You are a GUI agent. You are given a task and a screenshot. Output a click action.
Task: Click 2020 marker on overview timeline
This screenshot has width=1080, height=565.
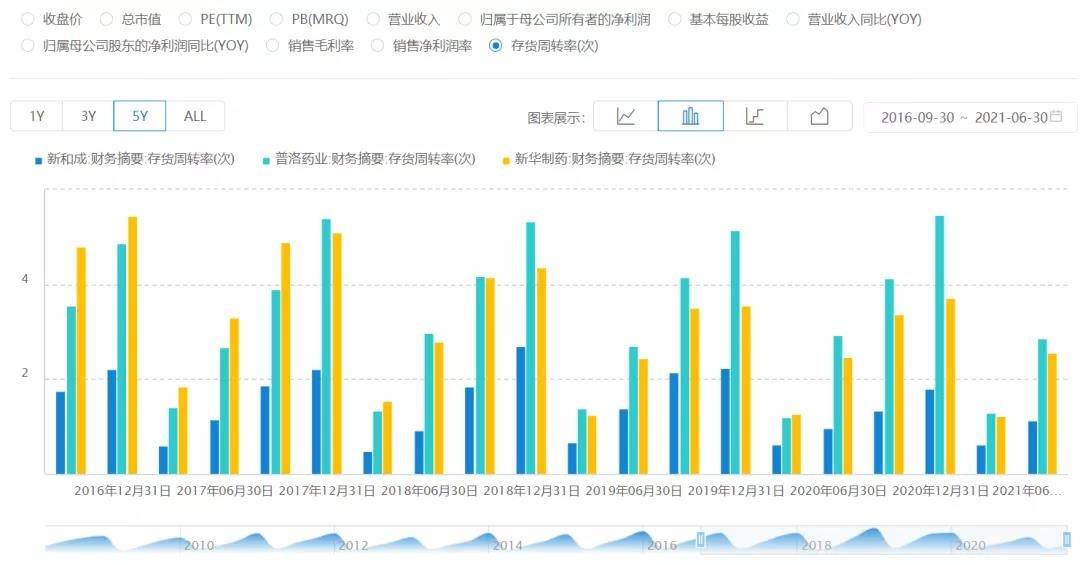point(970,546)
